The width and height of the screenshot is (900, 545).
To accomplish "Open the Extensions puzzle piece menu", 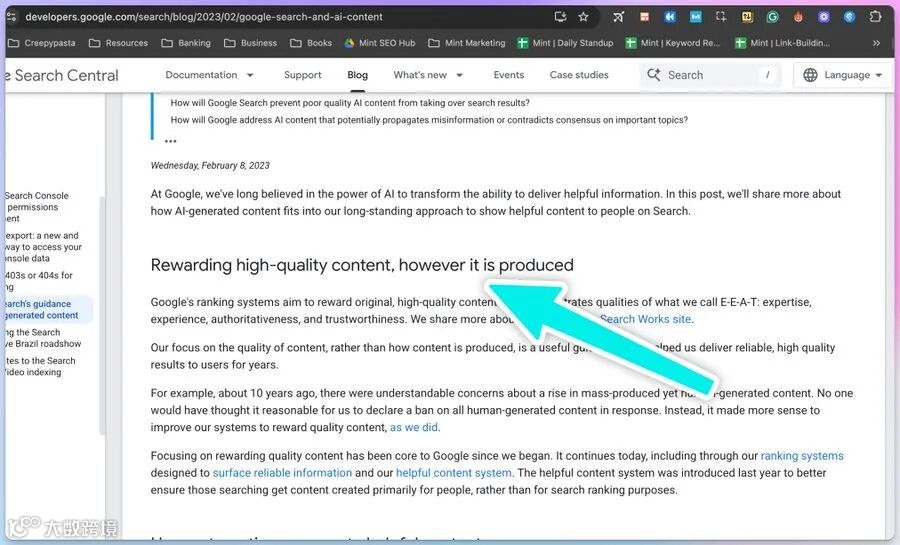I will pyautogui.click(x=875, y=17).
